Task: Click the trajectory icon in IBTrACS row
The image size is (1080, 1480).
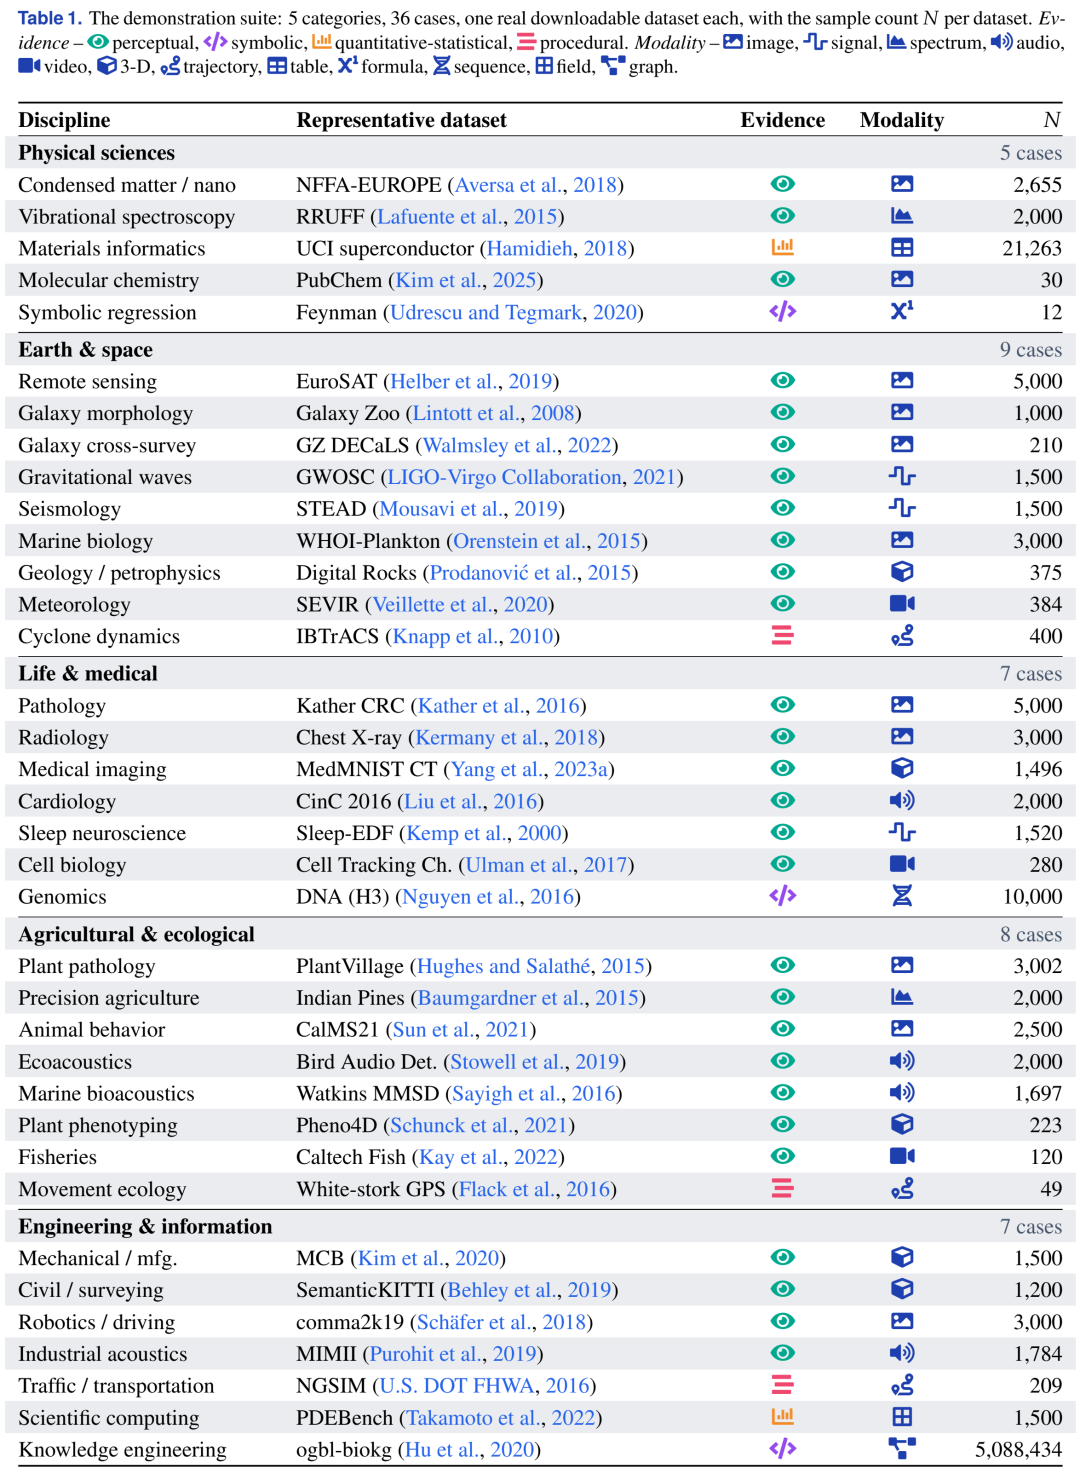Action: tap(902, 635)
